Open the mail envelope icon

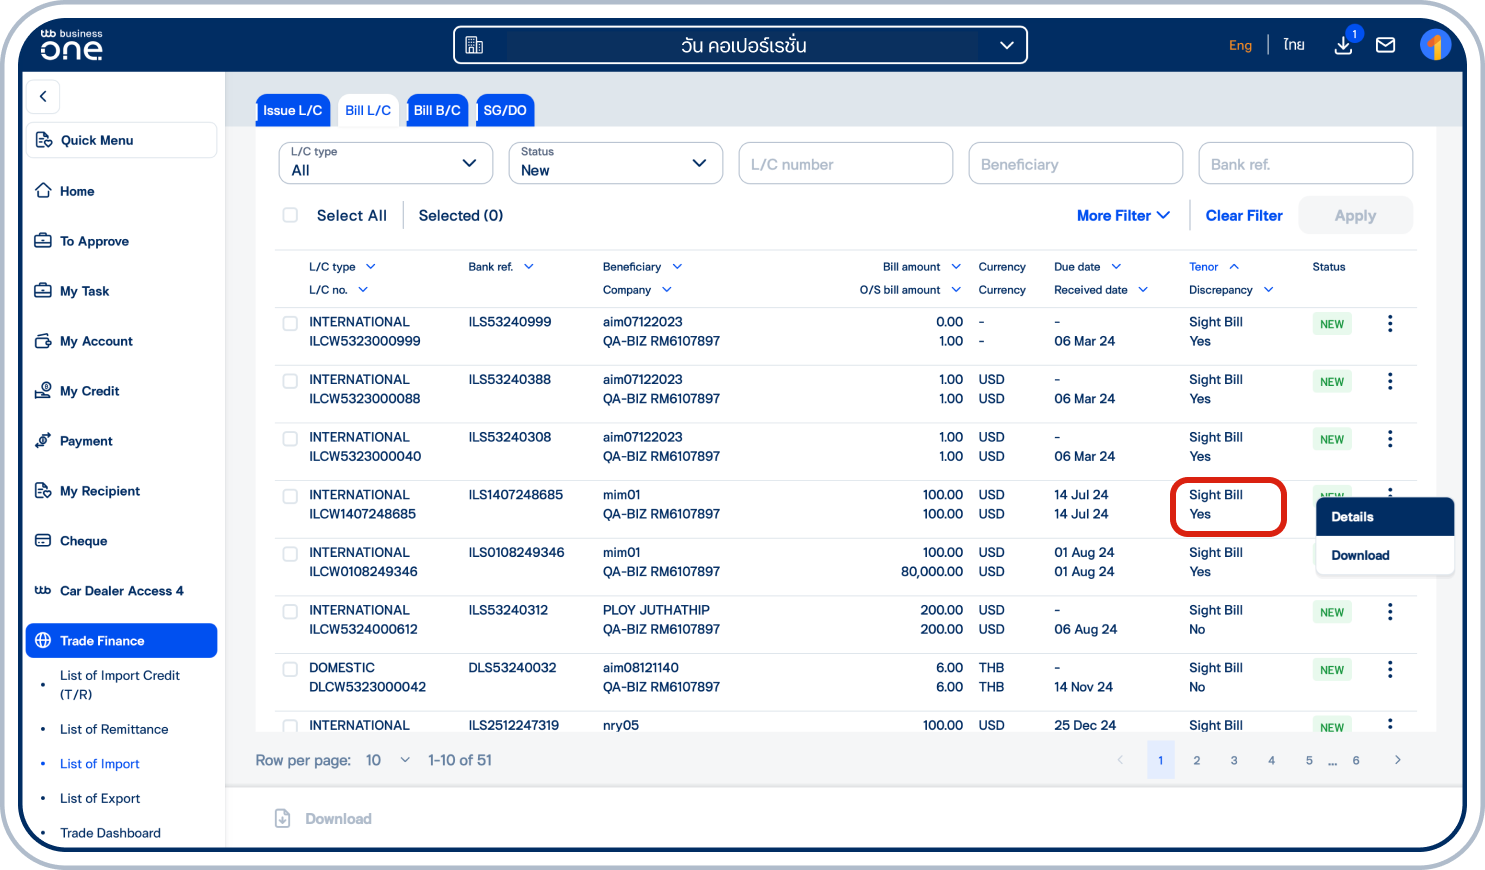[1385, 44]
